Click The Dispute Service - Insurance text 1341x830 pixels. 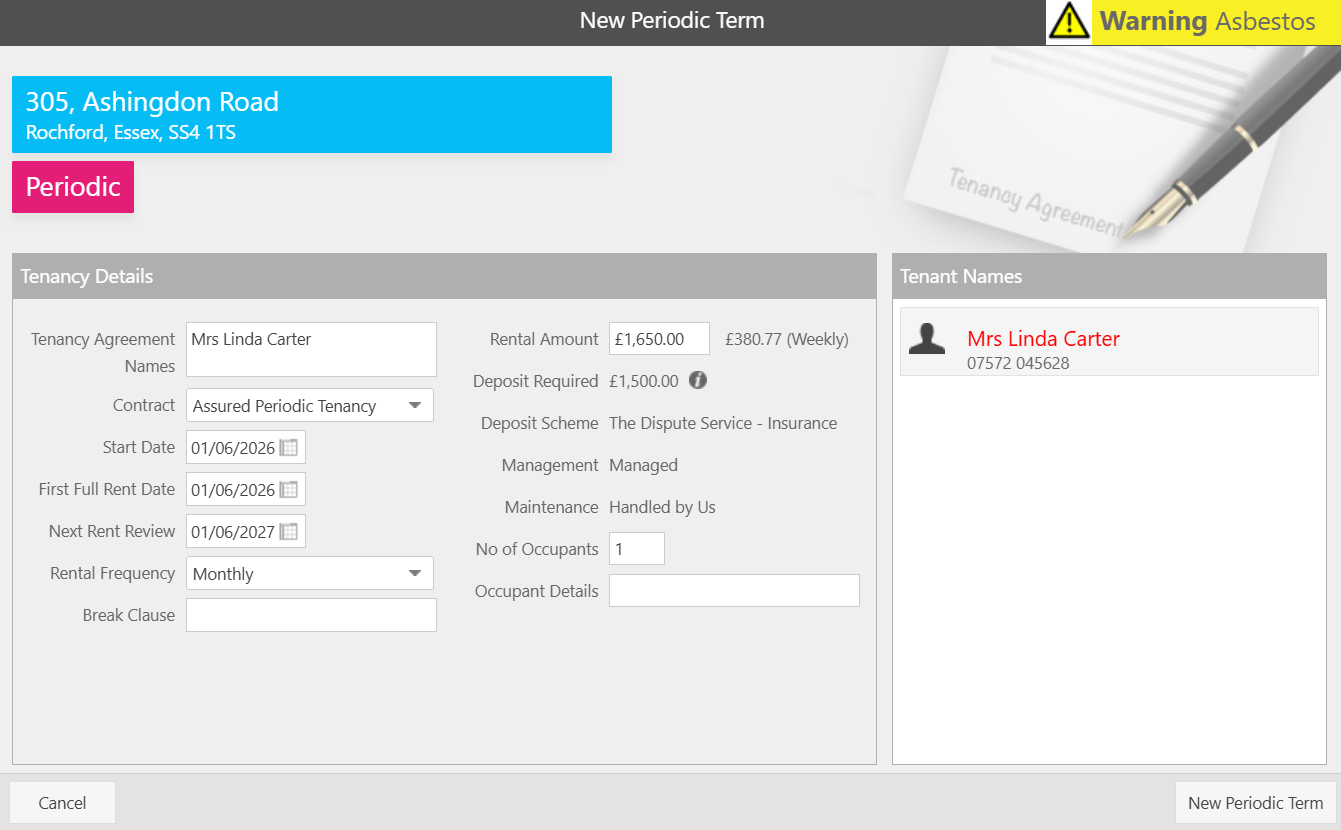pyautogui.click(x=723, y=423)
